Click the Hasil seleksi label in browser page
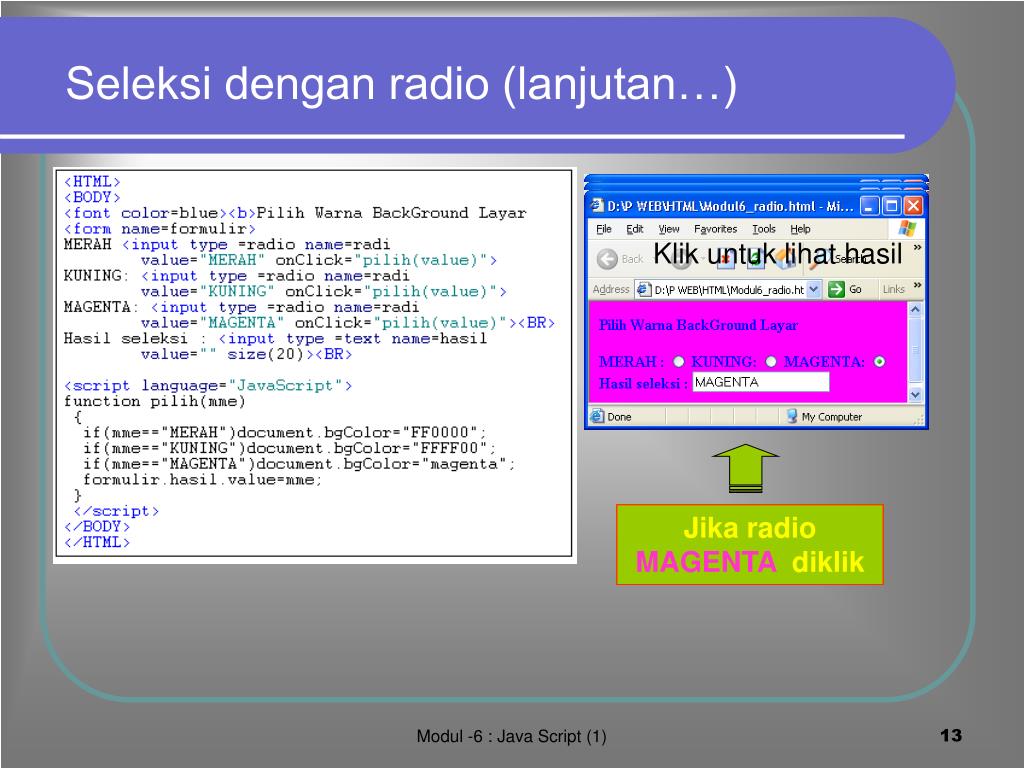1024x768 pixels. coord(643,383)
